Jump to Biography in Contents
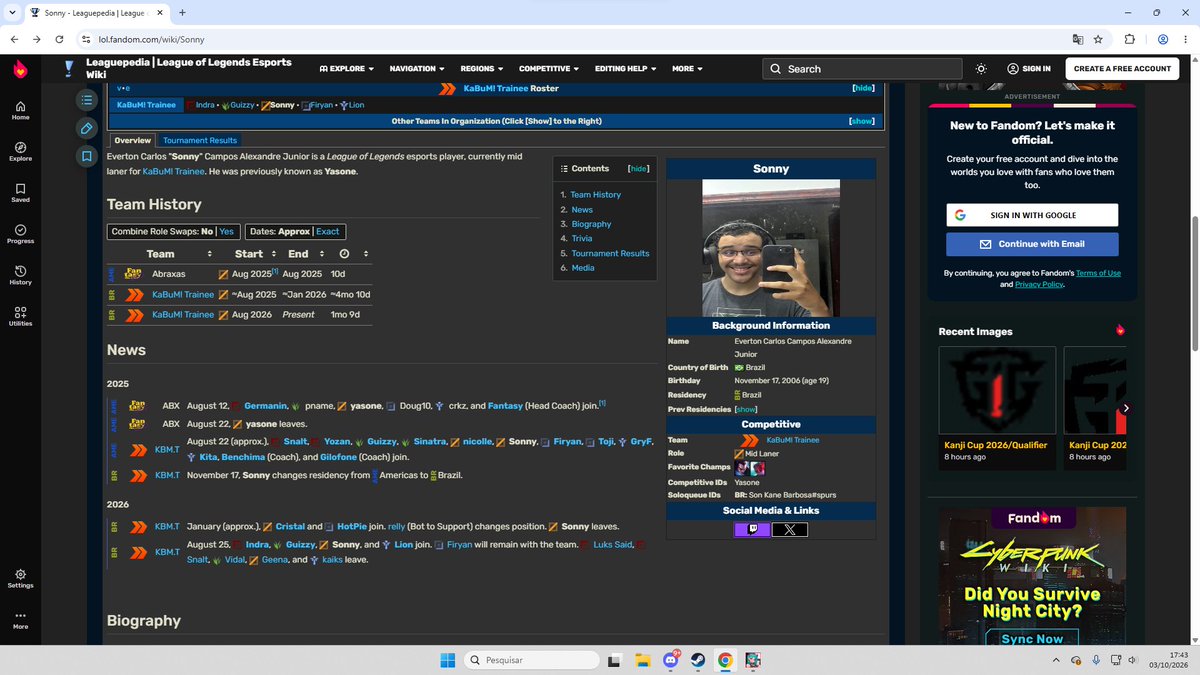Viewport: 1200px width, 675px height. click(x=591, y=224)
